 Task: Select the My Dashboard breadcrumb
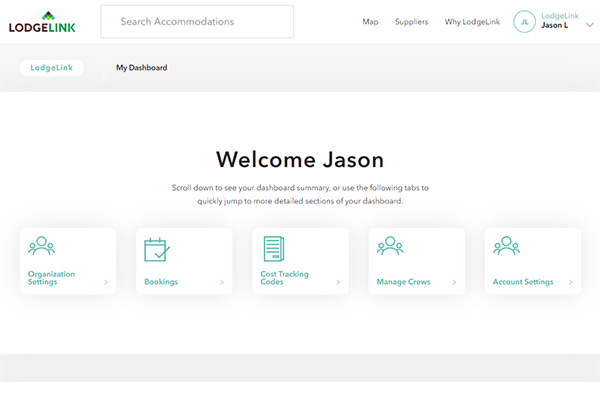(142, 68)
